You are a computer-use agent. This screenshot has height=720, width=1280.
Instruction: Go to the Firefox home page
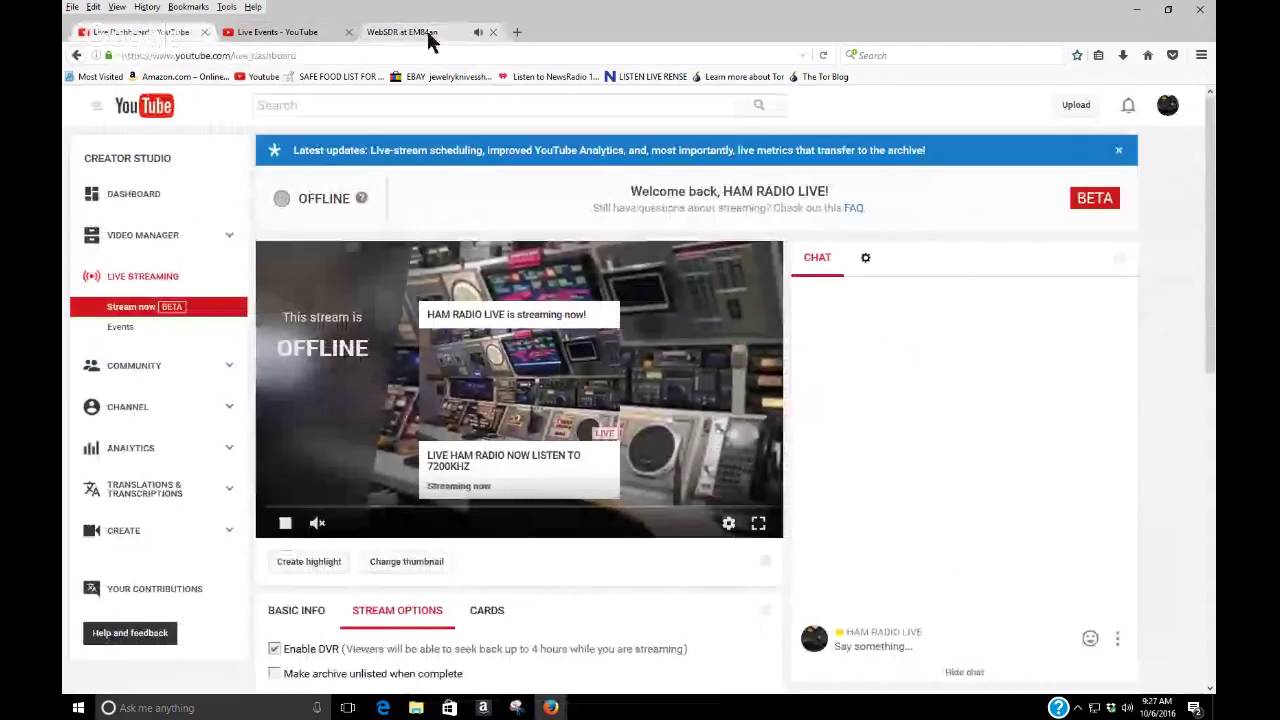click(1148, 55)
